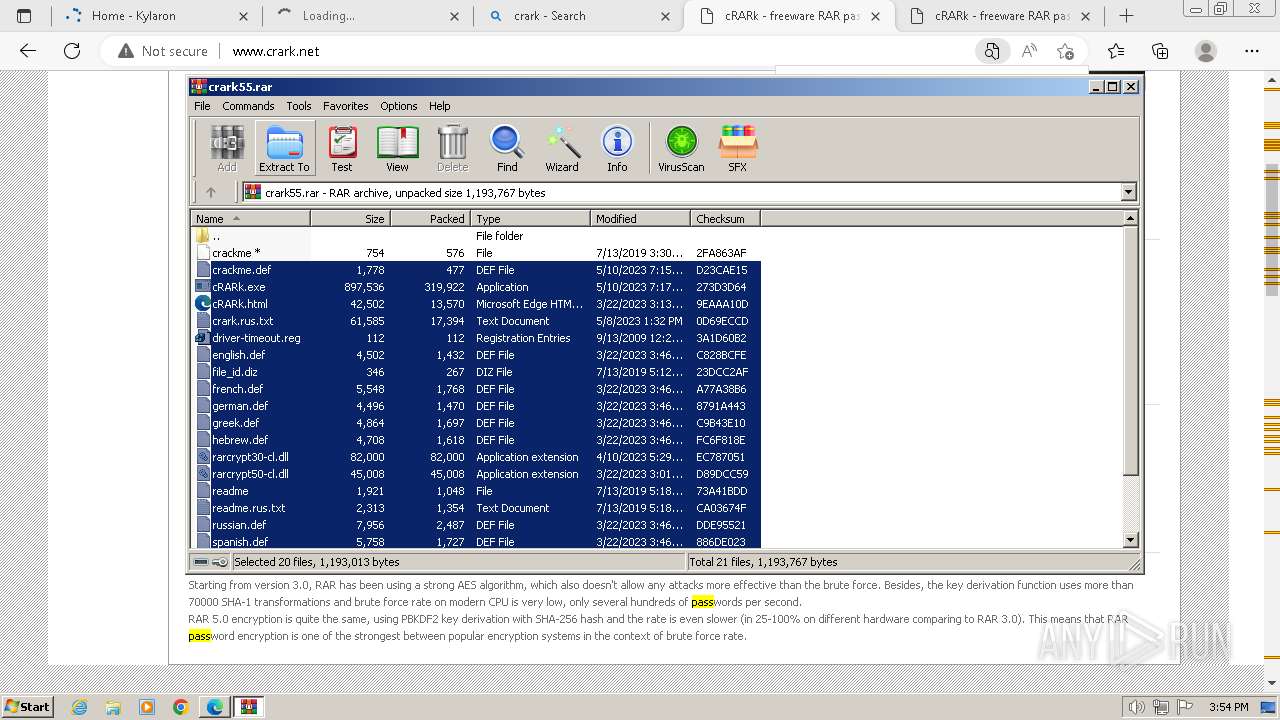Image resolution: width=1280 pixels, height=720 pixels.
Task: Sort files by Name column
Action: click(x=250, y=218)
